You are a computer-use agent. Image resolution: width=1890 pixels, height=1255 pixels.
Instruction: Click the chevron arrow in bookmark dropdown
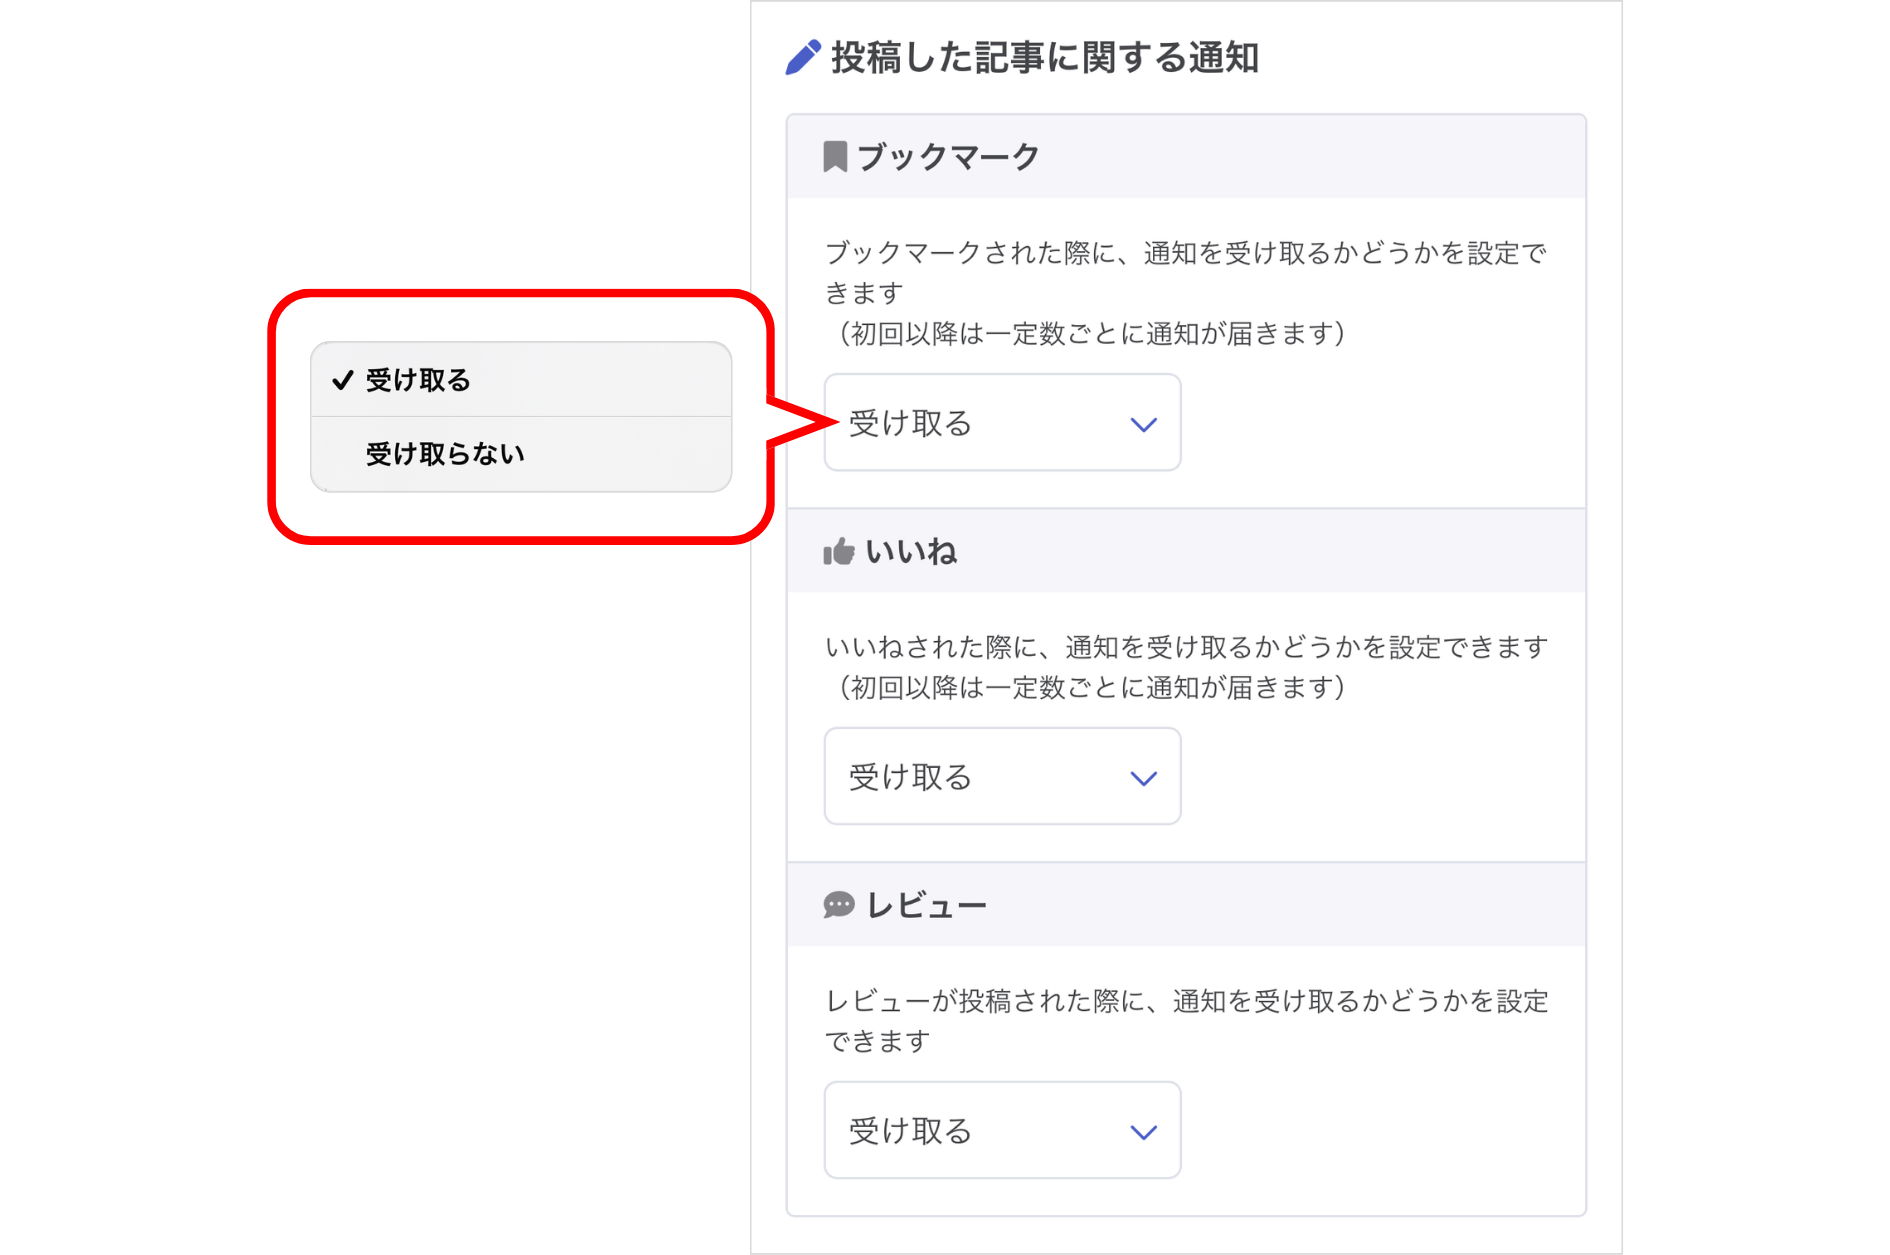pos(1143,424)
